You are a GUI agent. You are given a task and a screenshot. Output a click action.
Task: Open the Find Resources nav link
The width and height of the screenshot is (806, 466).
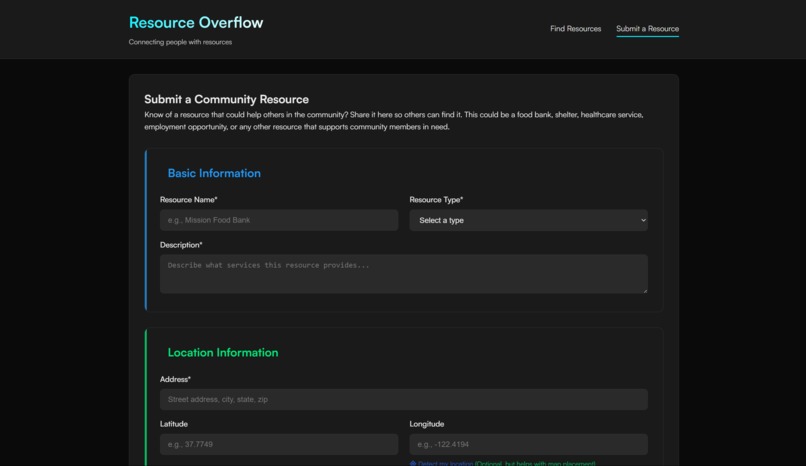tap(575, 29)
